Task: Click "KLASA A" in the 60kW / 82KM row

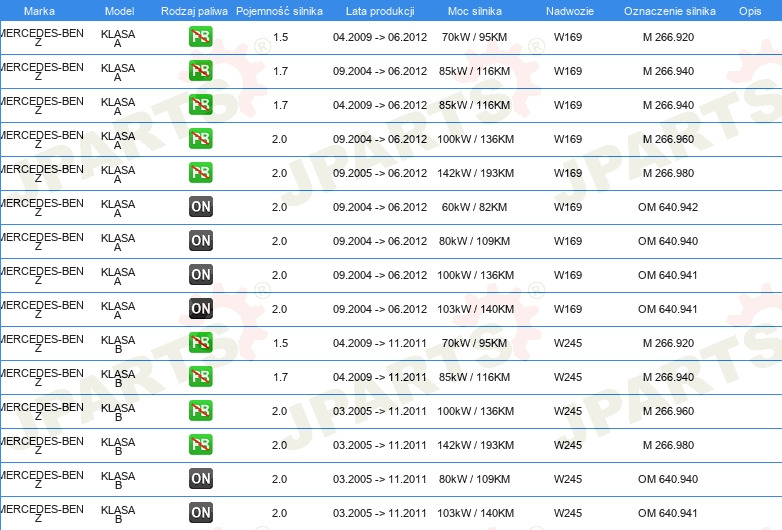Action: point(118,208)
